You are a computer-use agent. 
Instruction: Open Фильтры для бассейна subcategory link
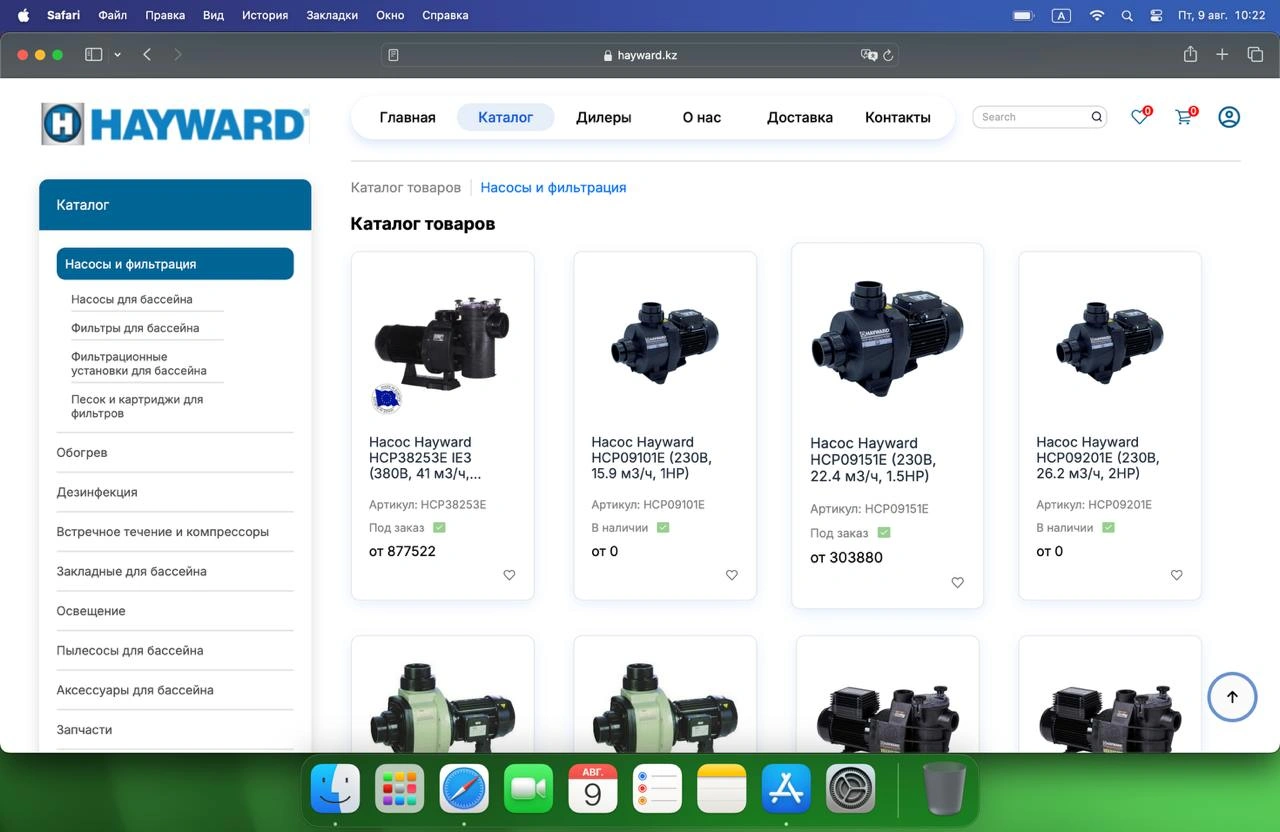(135, 328)
